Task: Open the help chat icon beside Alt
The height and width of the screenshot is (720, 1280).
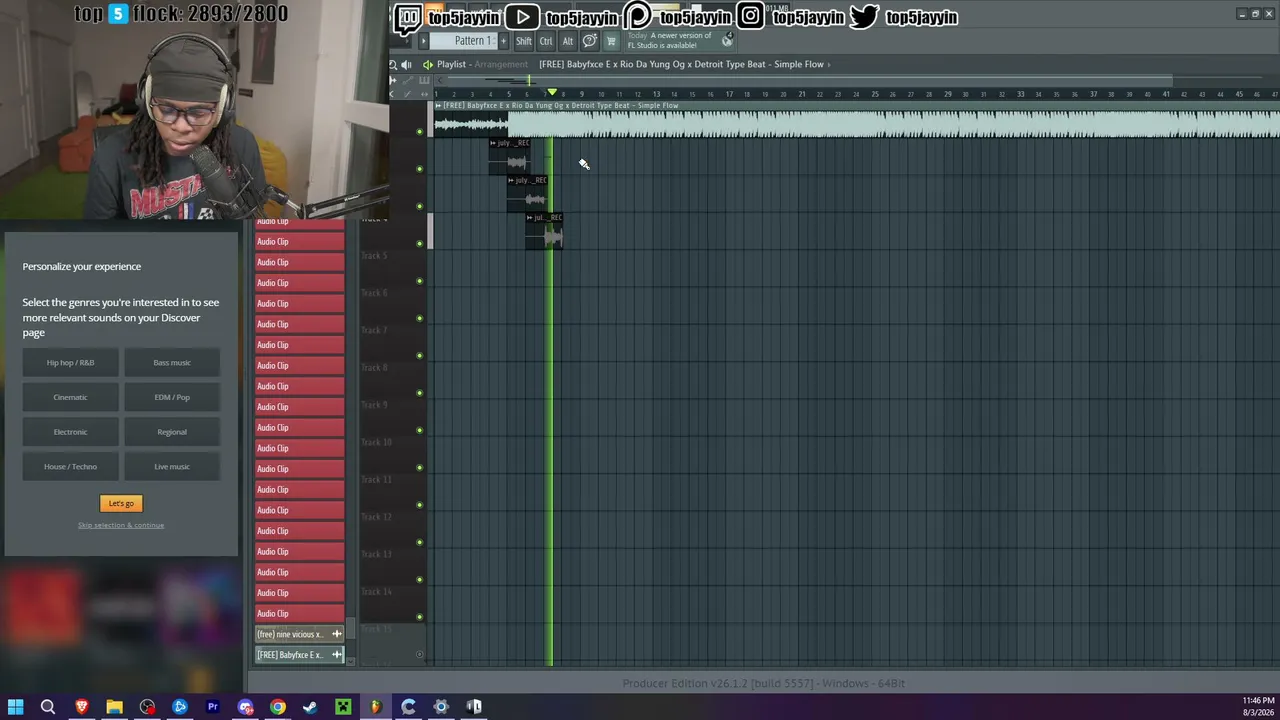Action: click(590, 41)
